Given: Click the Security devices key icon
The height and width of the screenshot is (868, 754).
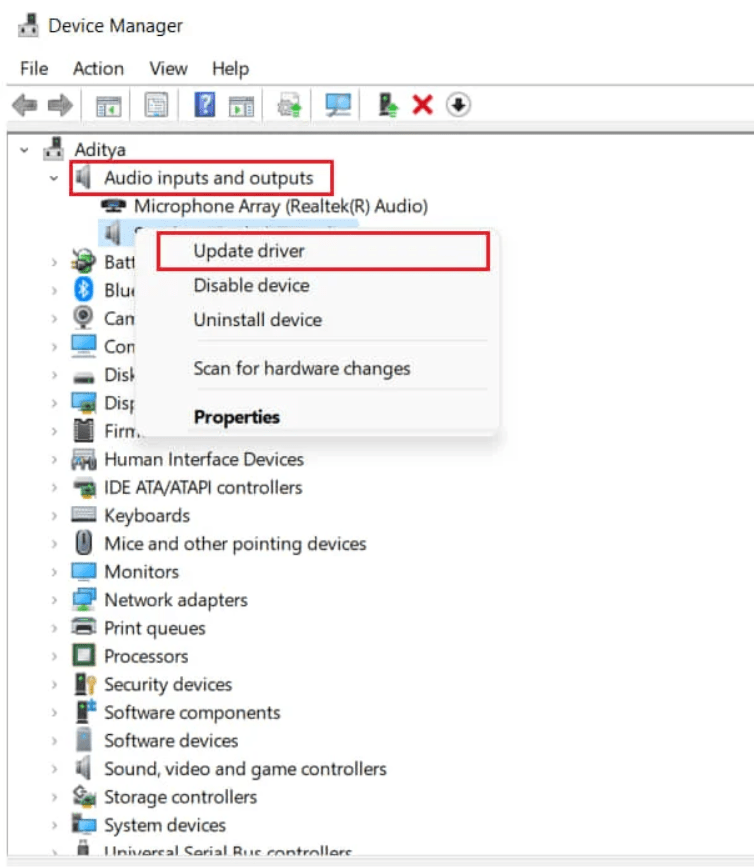Looking at the screenshot, I should 85,684.
